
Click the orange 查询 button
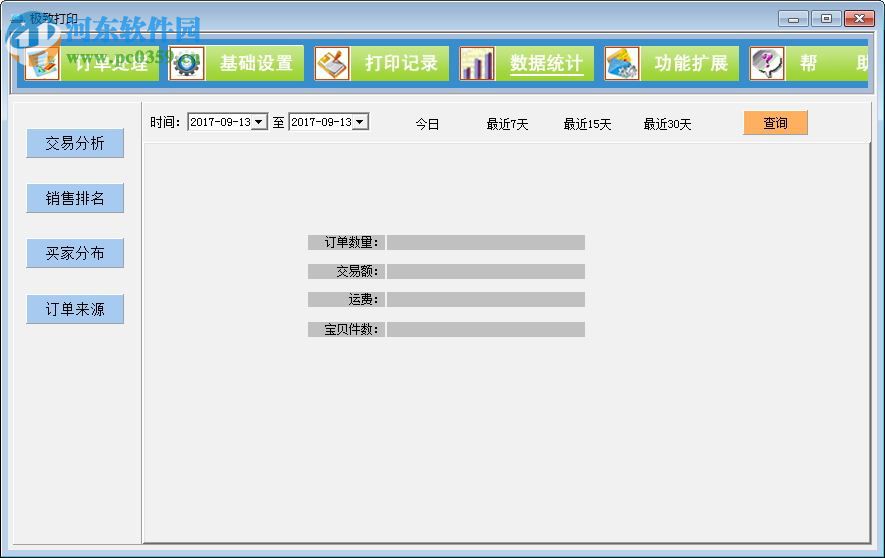coord(776,123)
